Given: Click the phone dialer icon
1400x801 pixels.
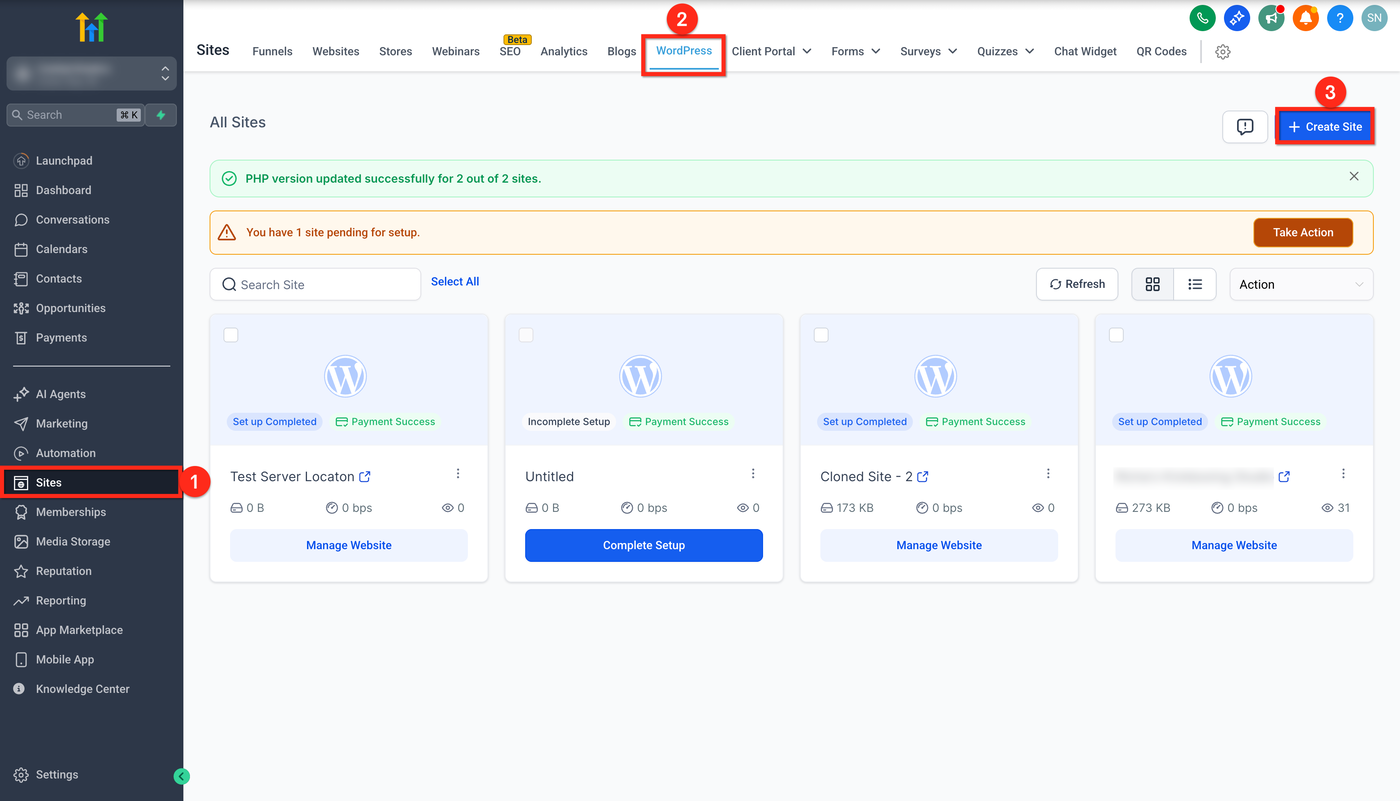Looking at the screenshot, I should (x=1202, y=18).
